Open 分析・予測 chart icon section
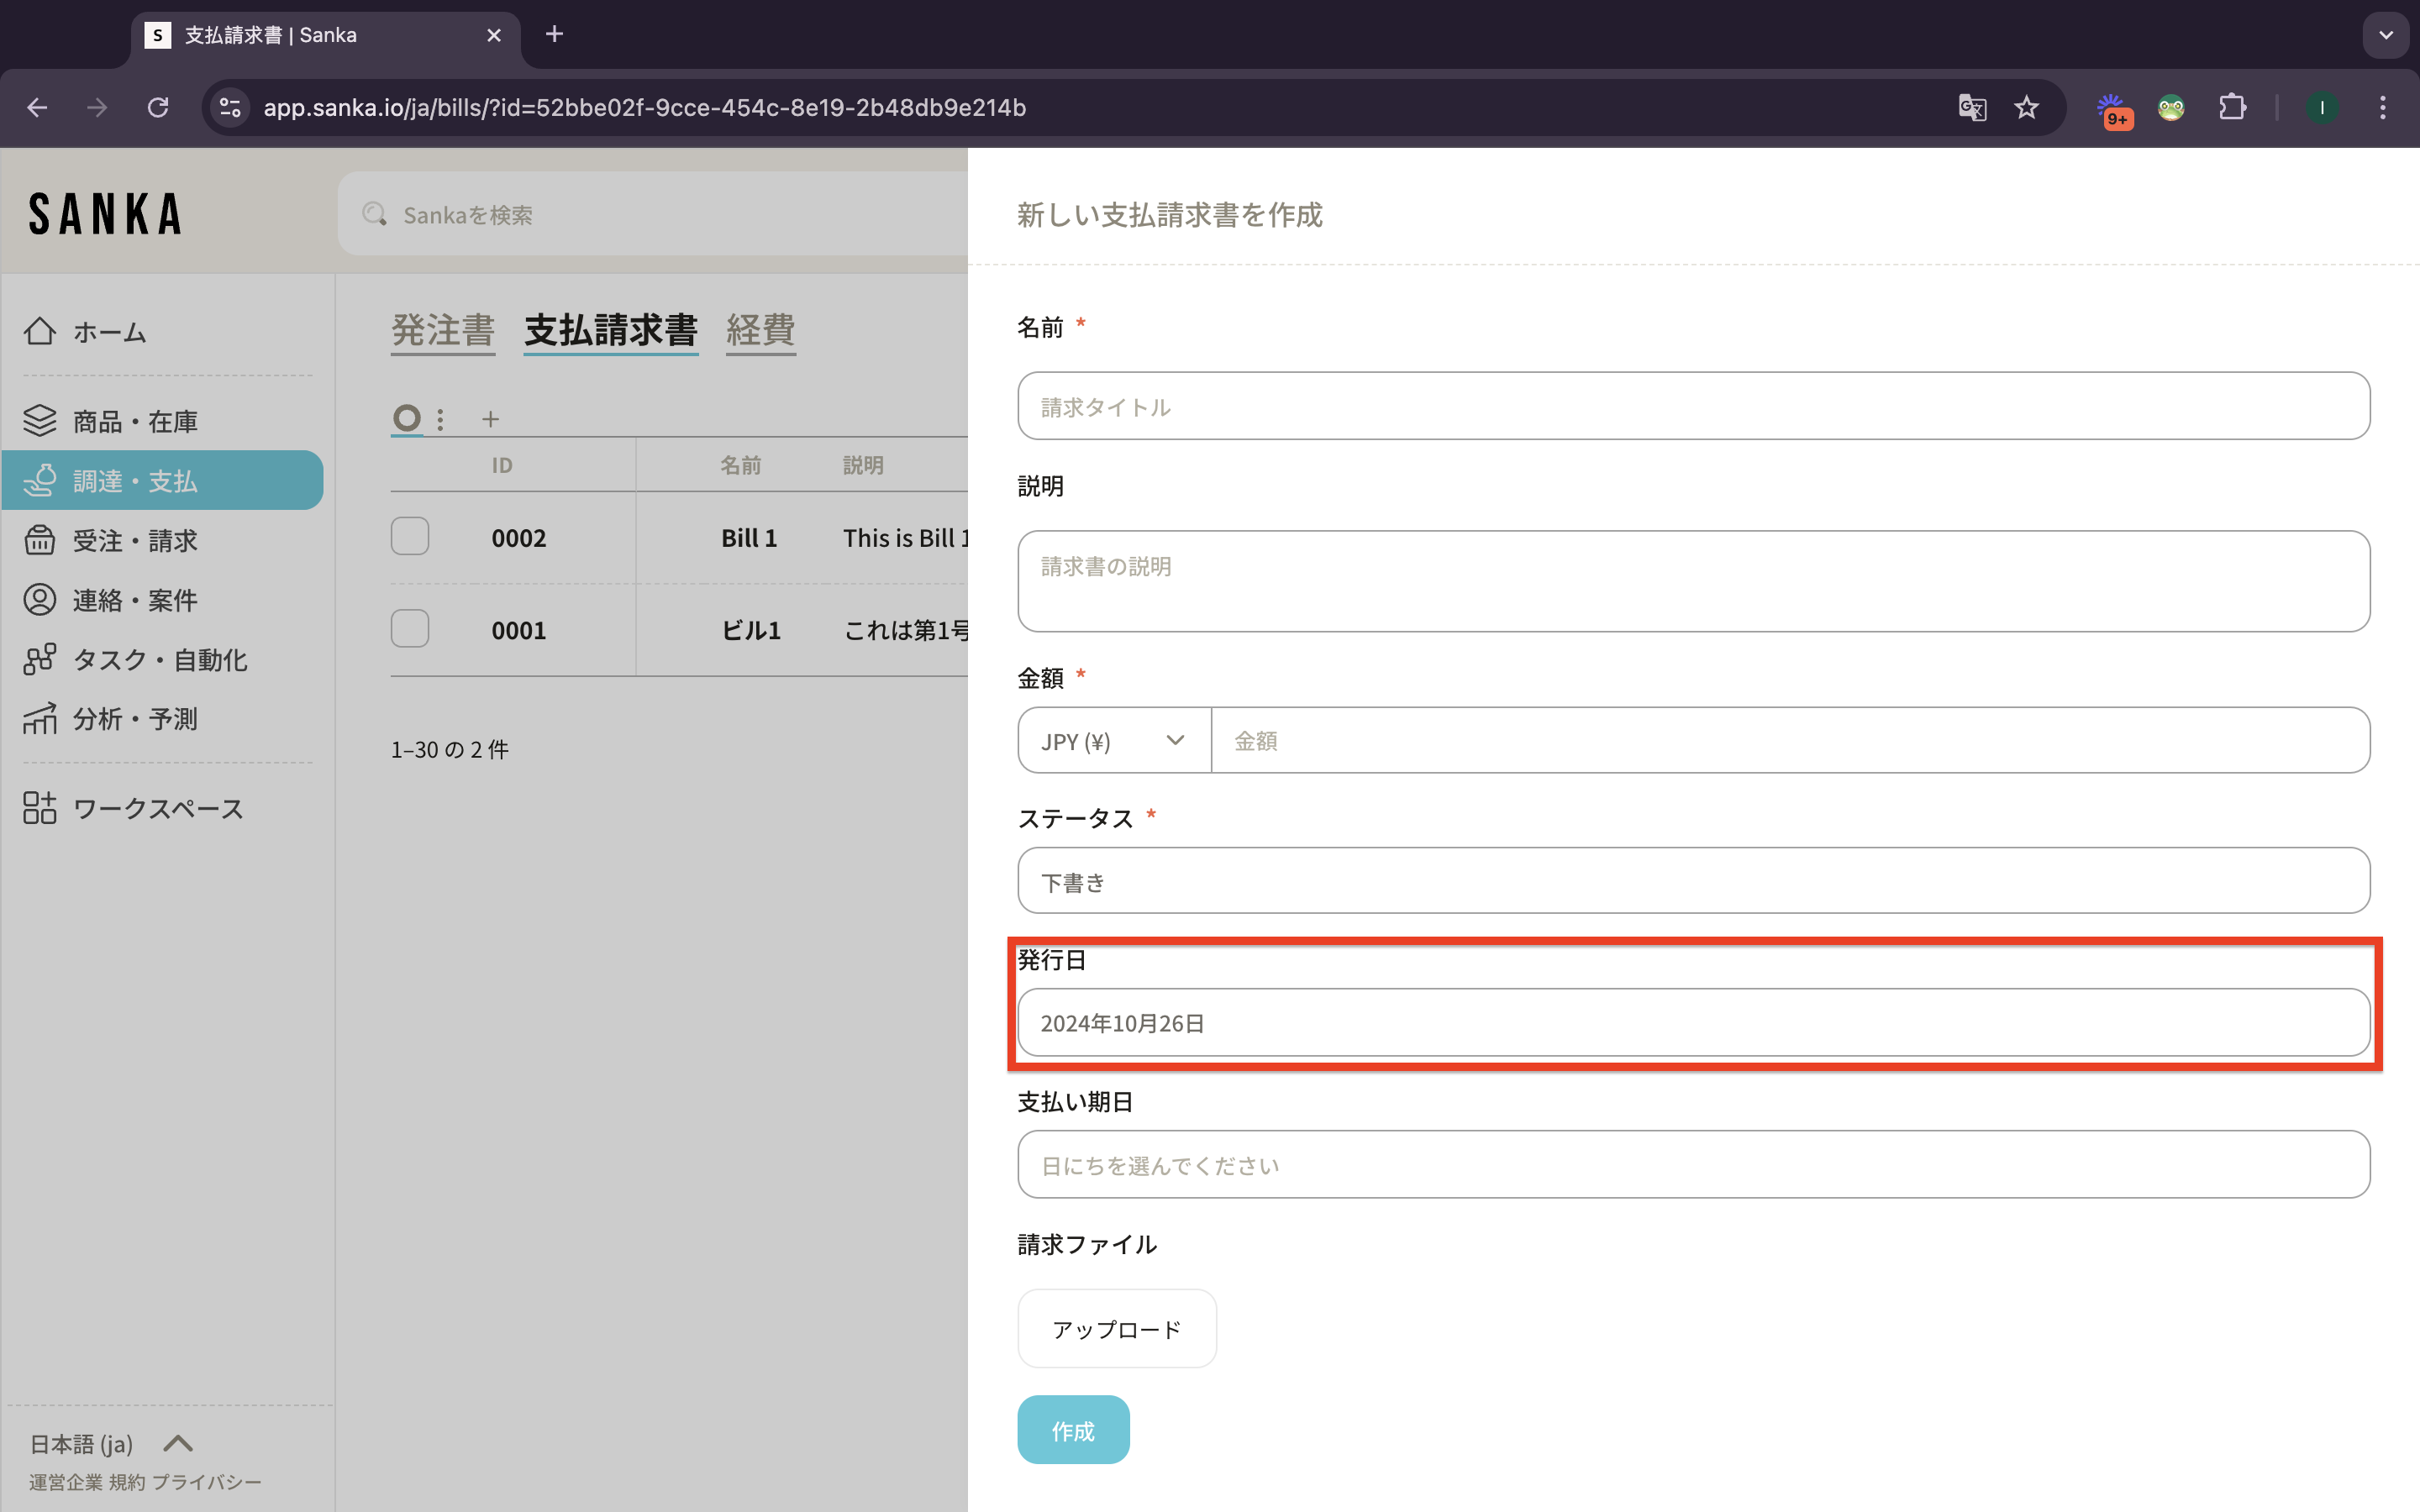 tap(40, 719)
